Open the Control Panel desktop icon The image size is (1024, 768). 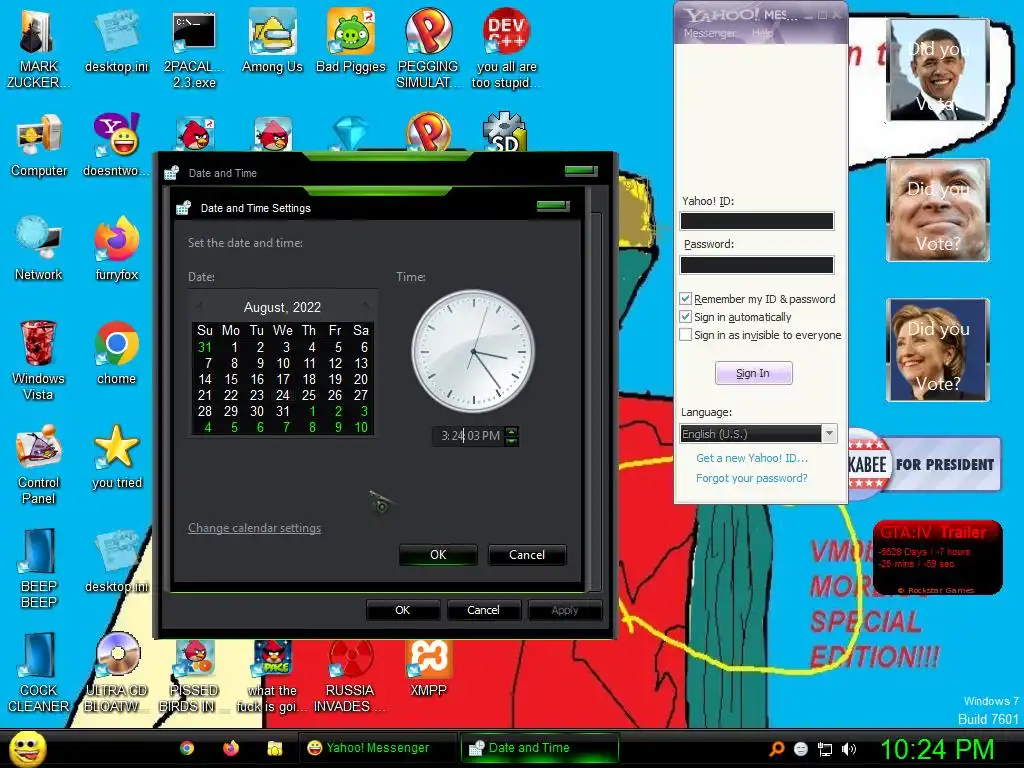(x=39, y=465)
